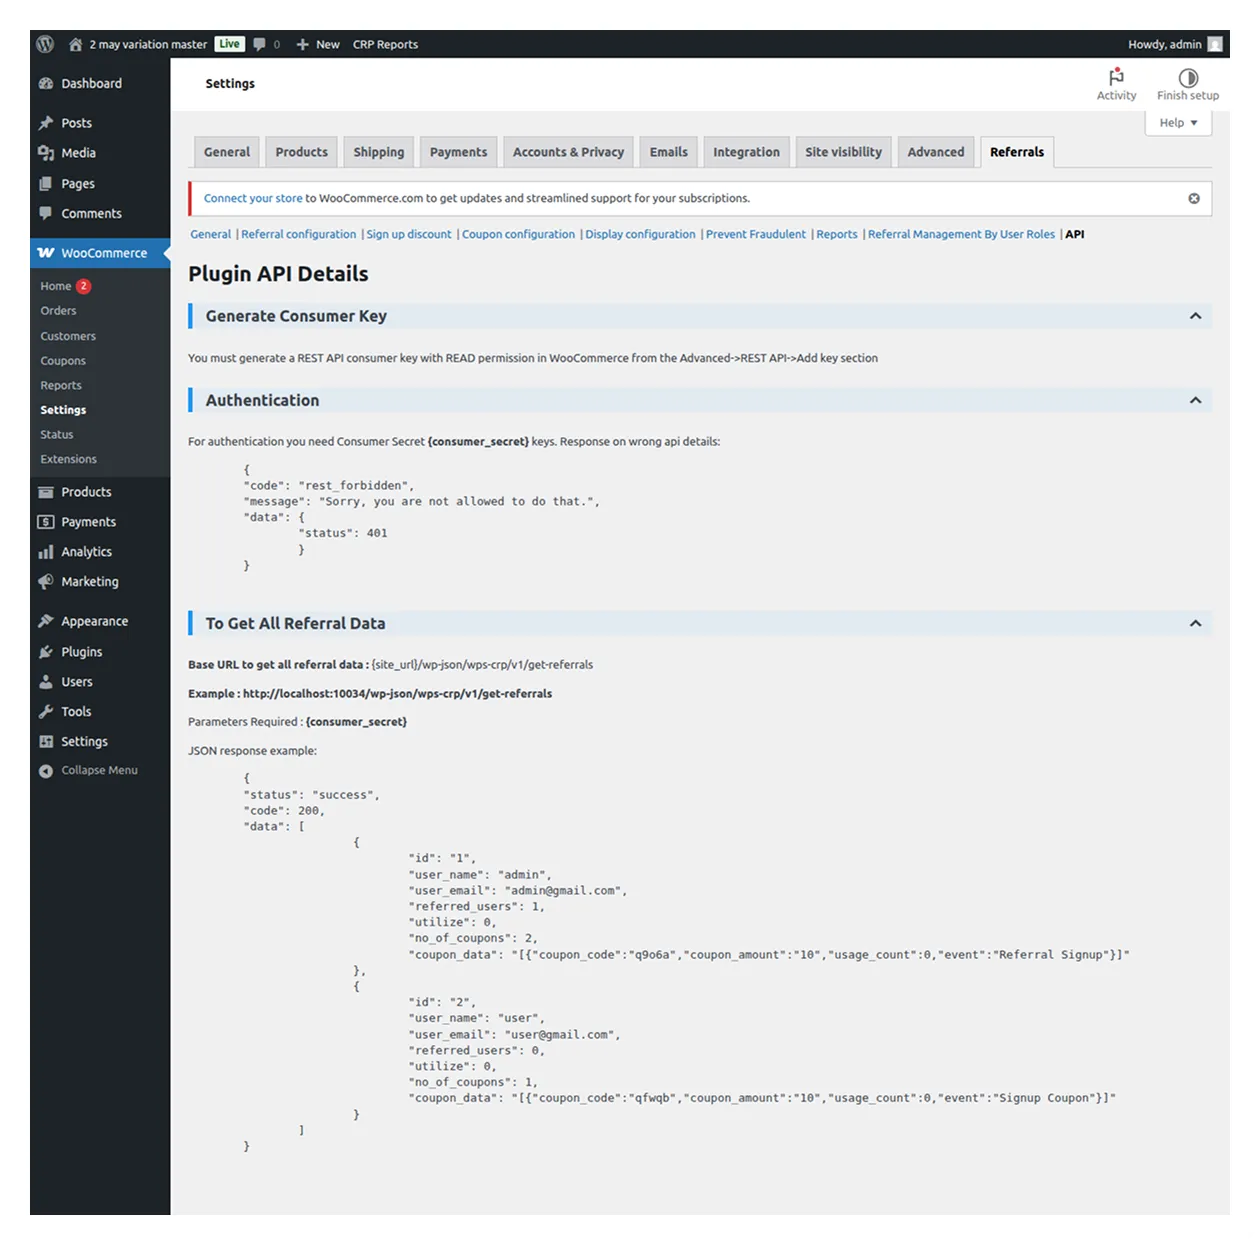The width and height of the screenshot is (1260, 1245).
Task: Click the Plugins plug icon
Action: [x=46, y=652]
